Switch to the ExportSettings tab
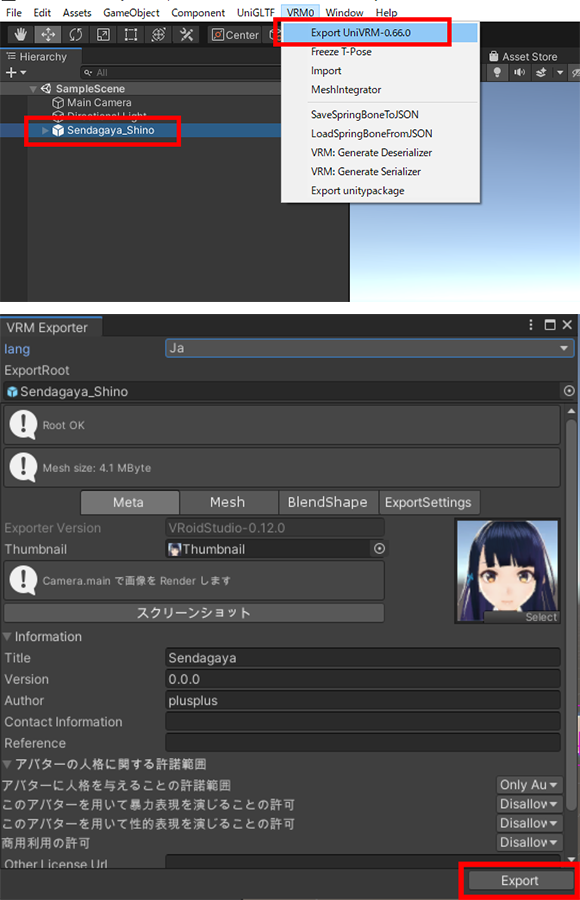580x900 pixels. (428, 502)
